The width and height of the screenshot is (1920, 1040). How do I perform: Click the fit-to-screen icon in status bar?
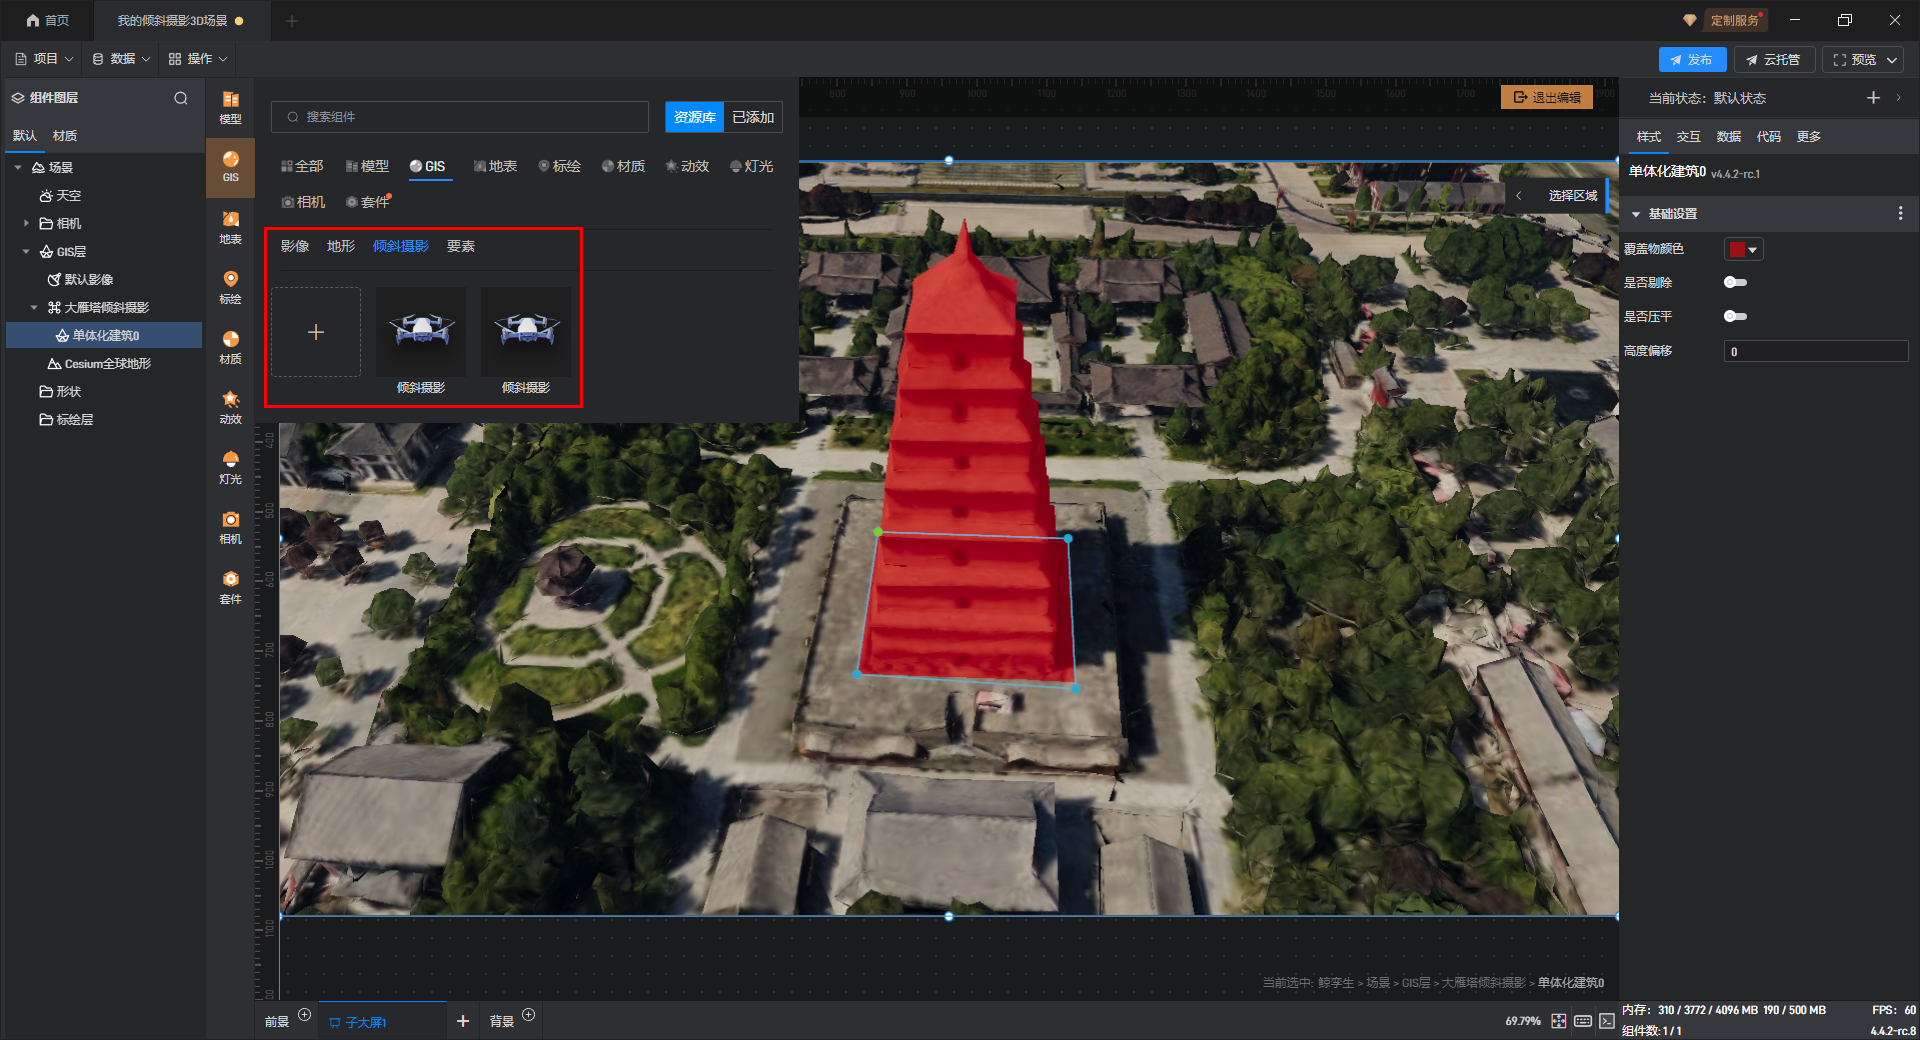(x=1559, y=1021)
